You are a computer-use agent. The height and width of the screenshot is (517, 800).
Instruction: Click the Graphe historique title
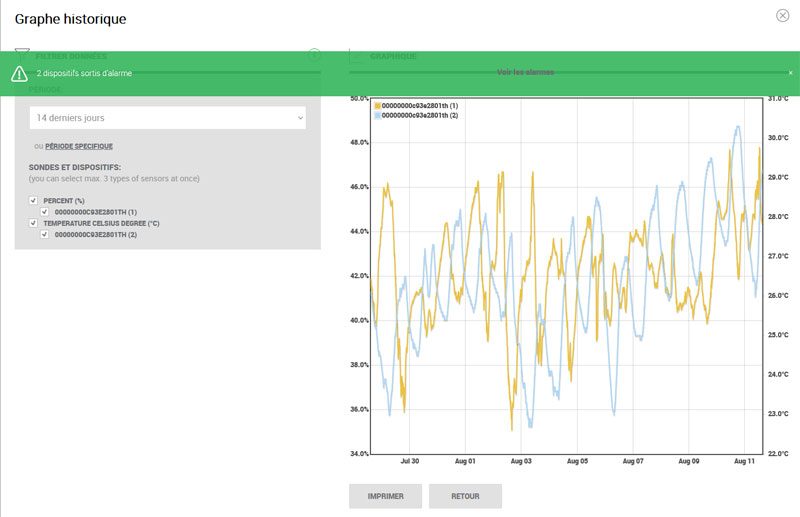(70, 19)
